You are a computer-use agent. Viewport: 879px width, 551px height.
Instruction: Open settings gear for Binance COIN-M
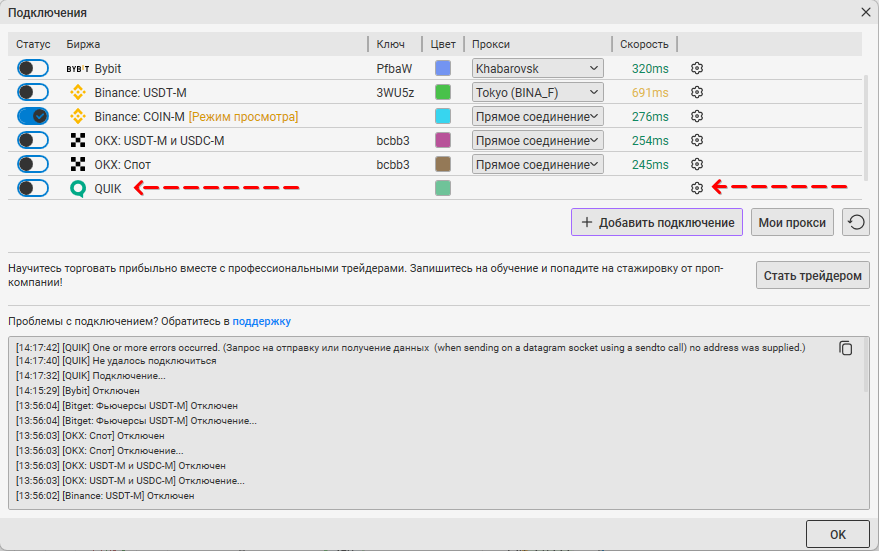click(x=697, y=116)
